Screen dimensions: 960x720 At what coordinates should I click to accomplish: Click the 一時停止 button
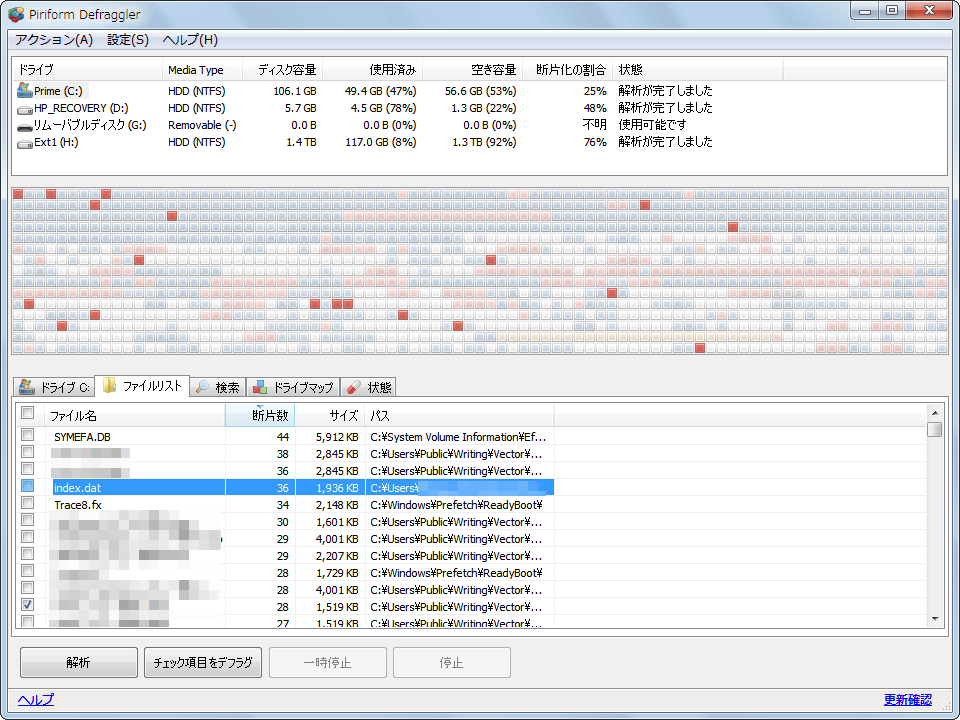pyautogui.click(x=328, y=662)
